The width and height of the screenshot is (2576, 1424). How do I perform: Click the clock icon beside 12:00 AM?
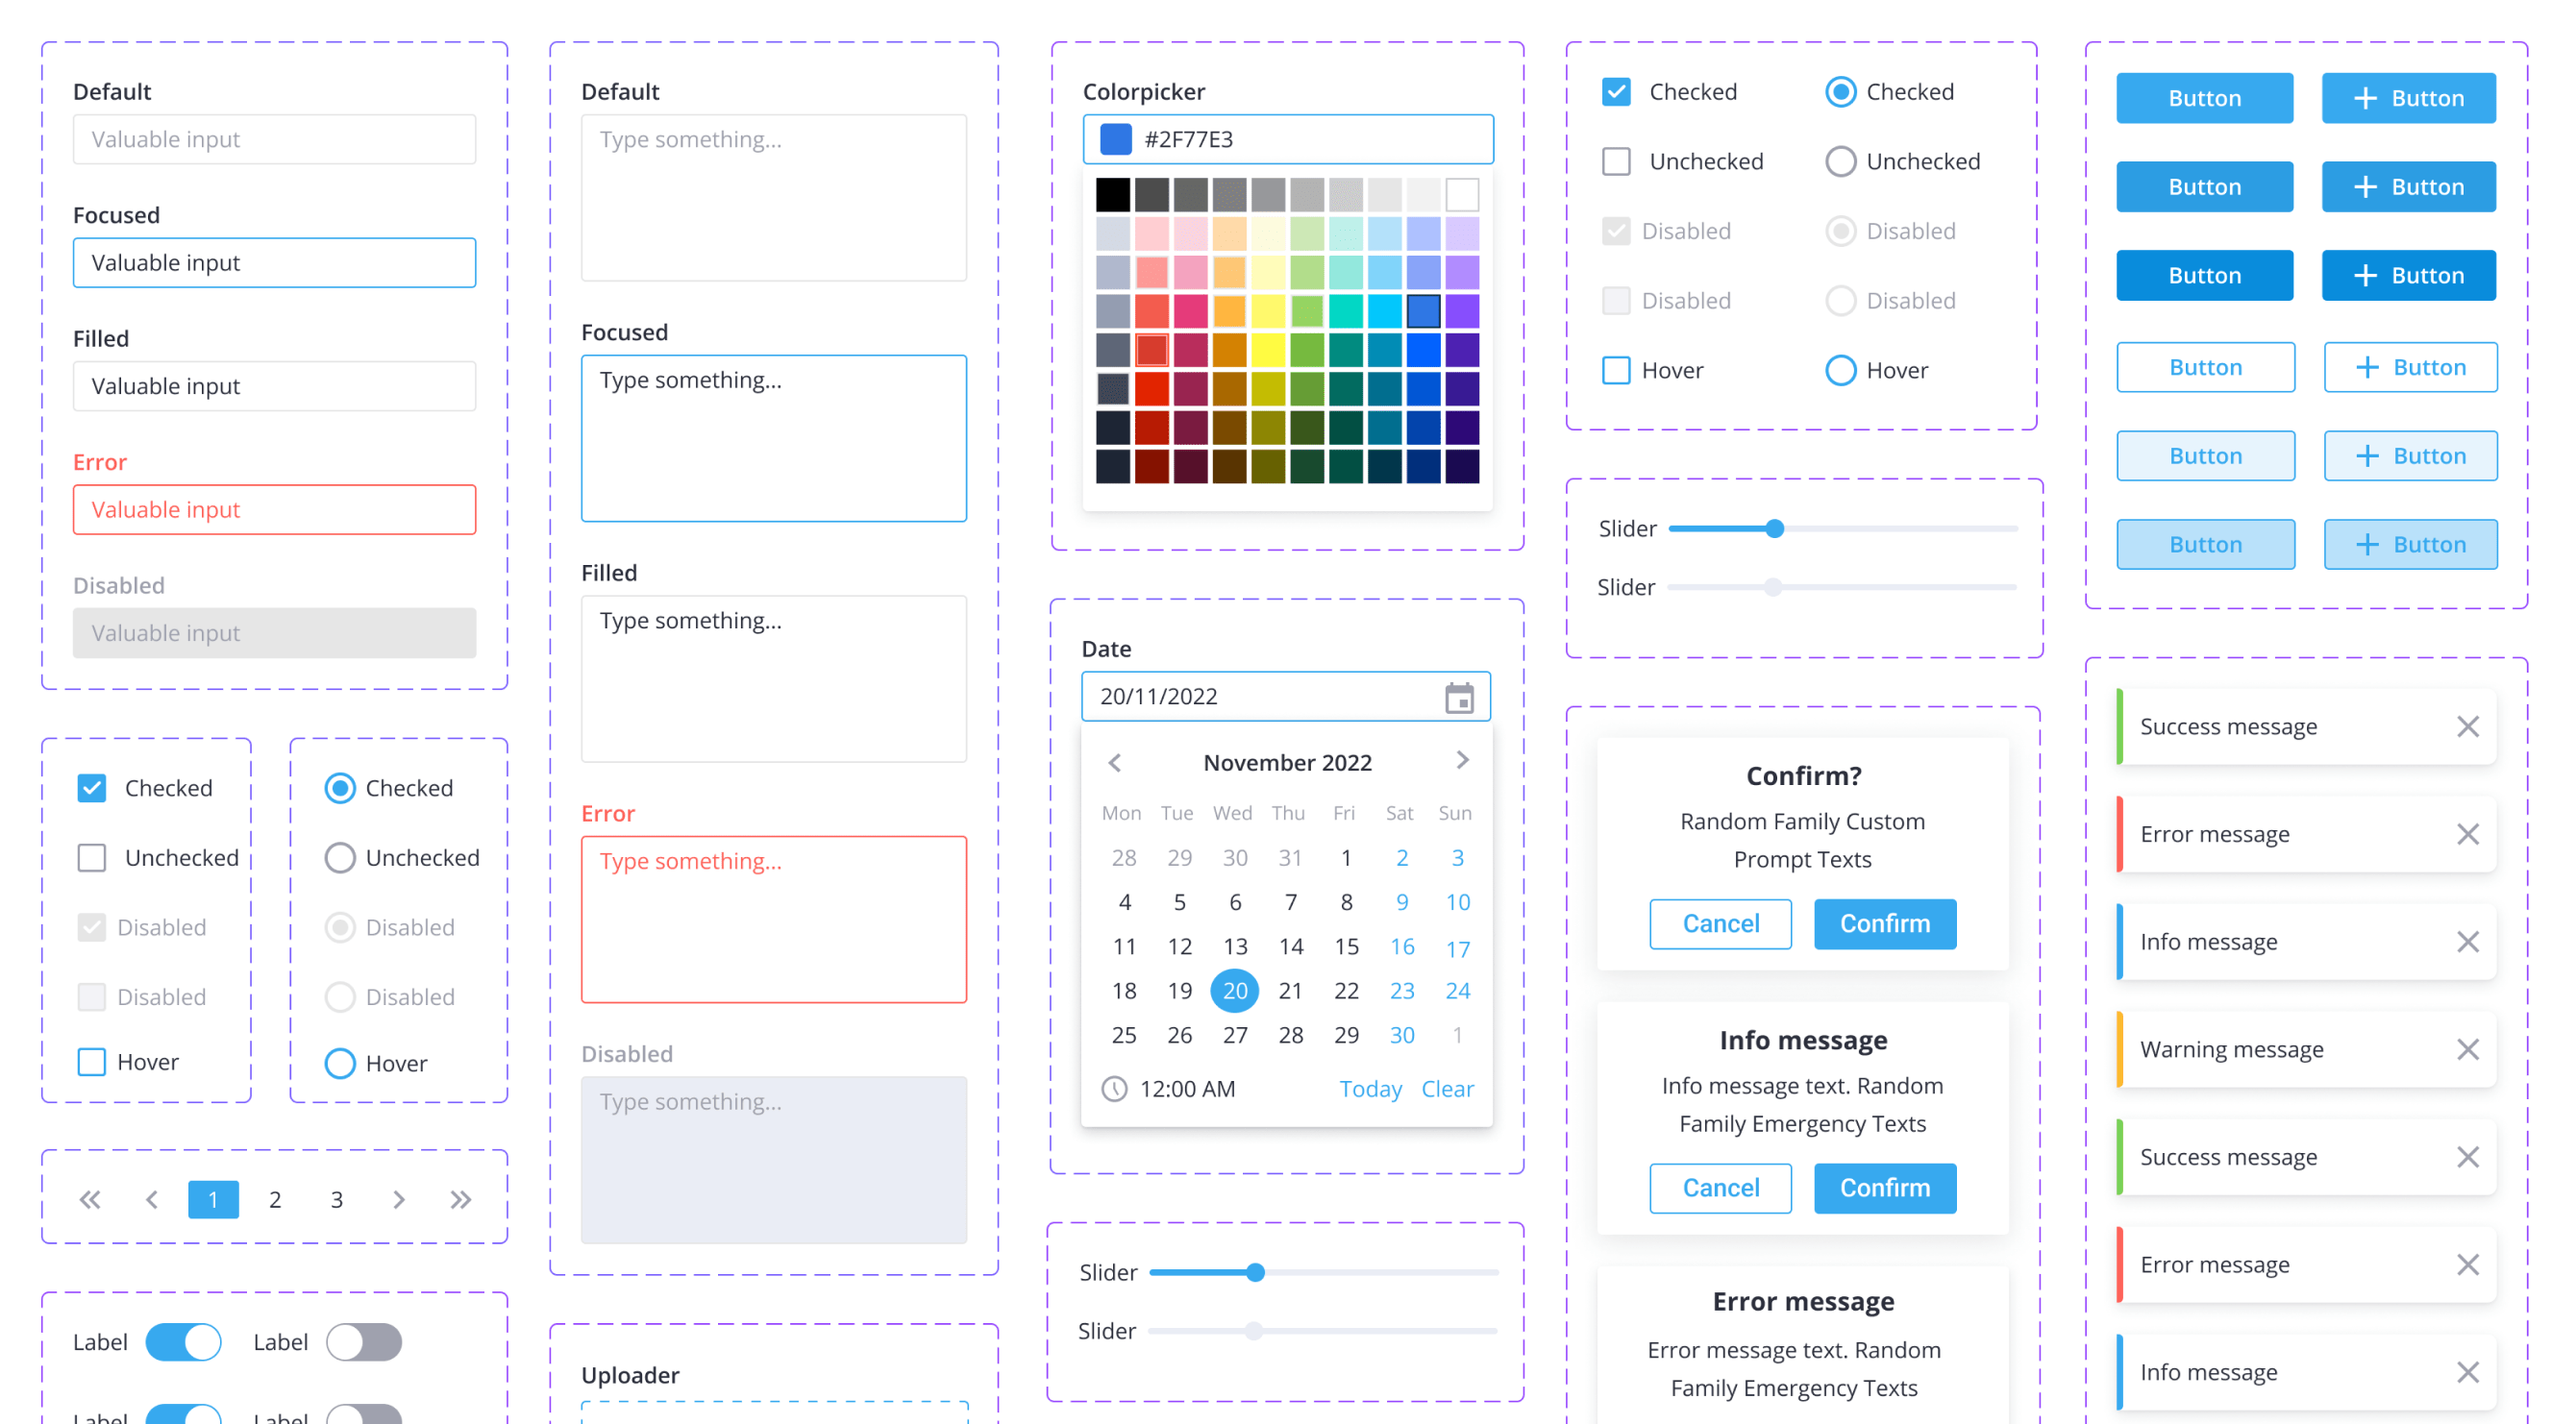coord(1114,1088)
